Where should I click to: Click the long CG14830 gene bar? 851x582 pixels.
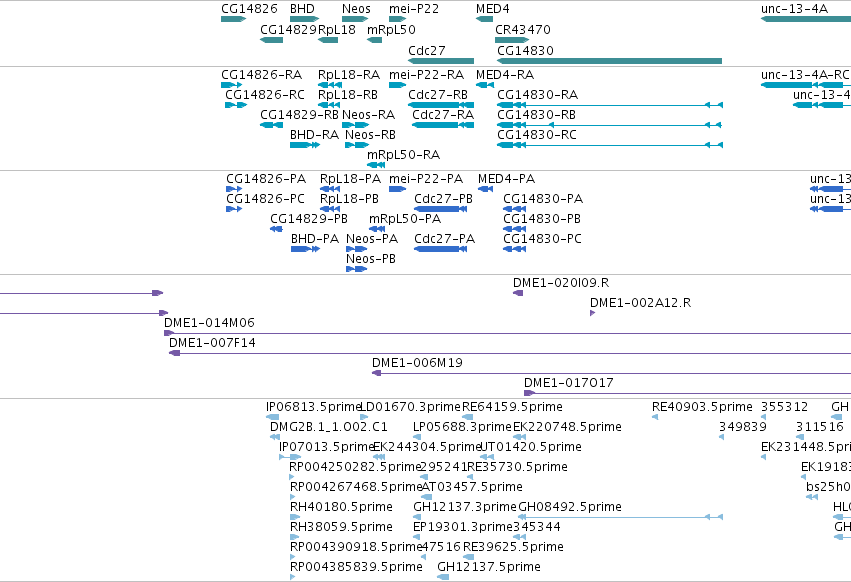(609, 61)
